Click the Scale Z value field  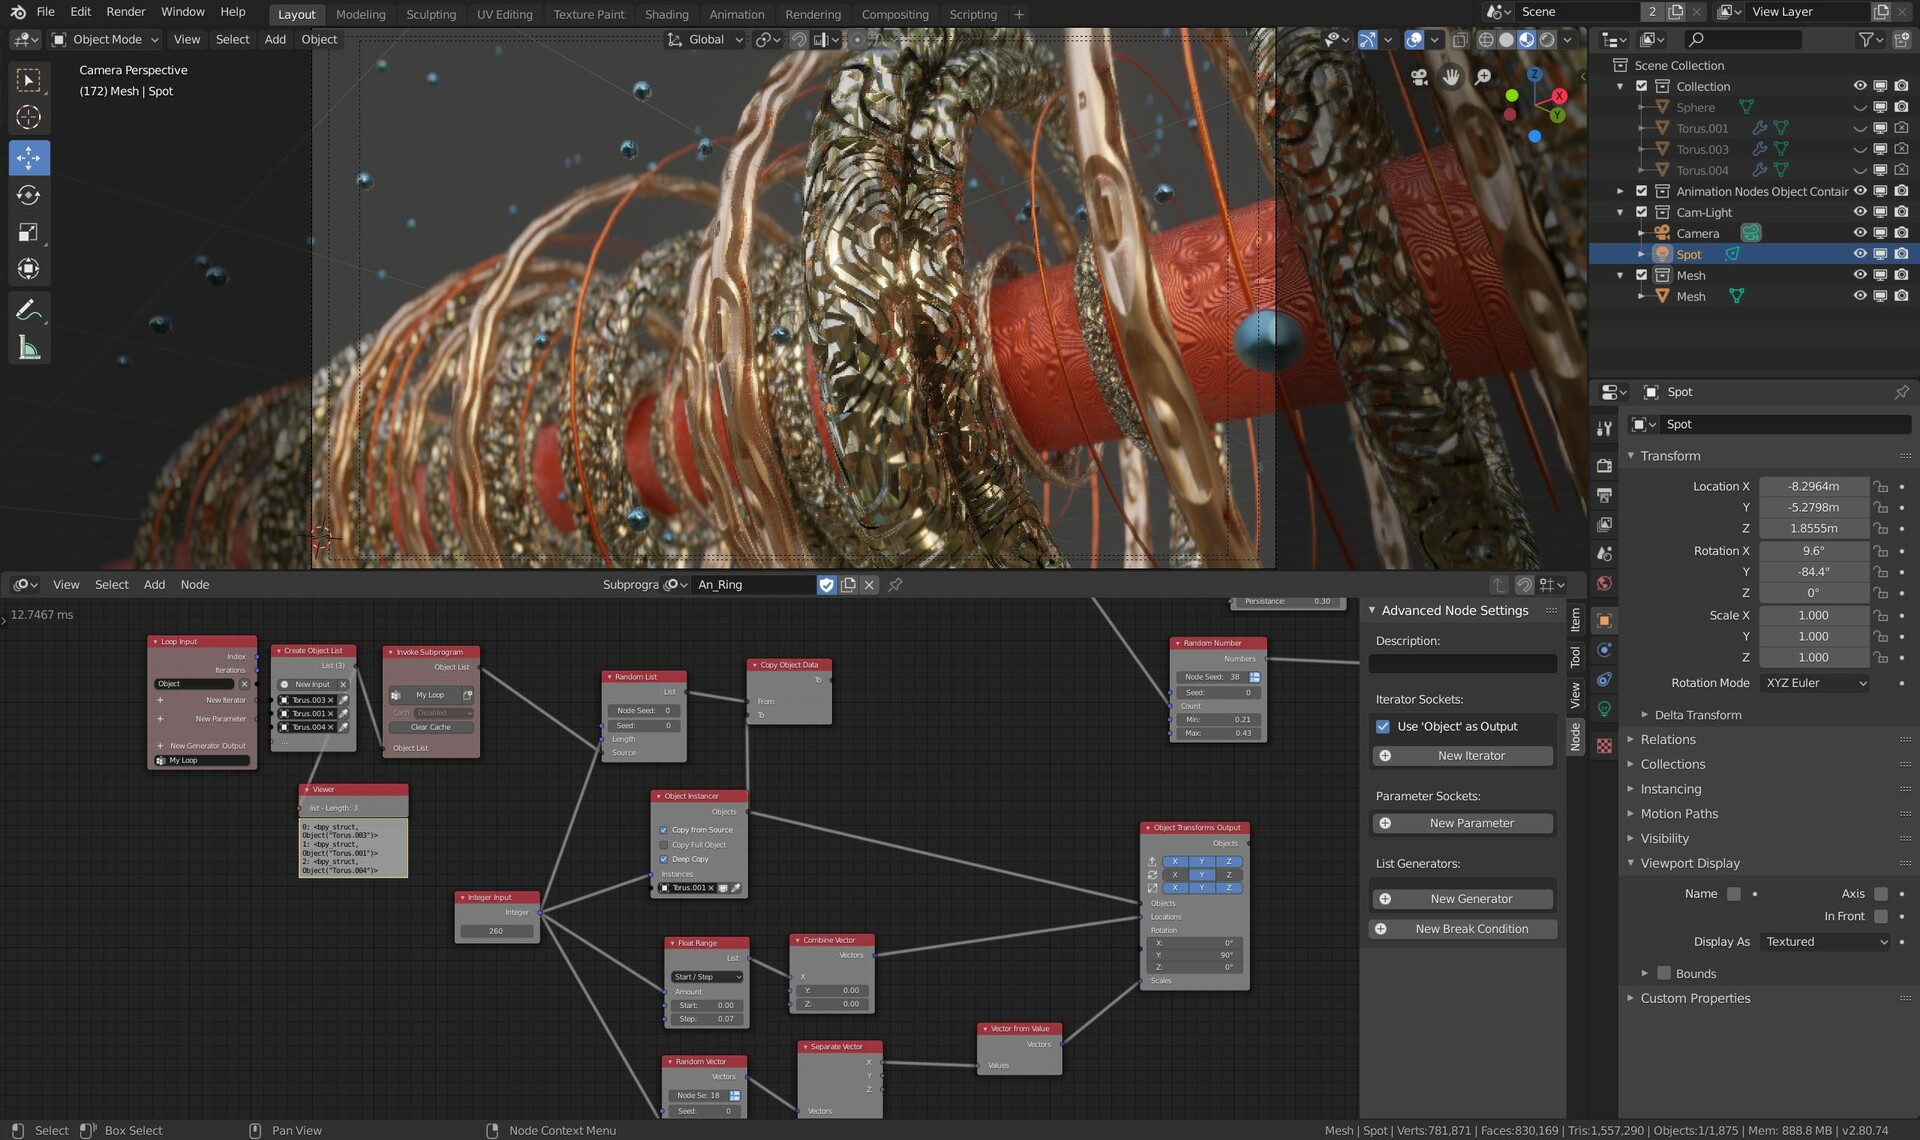tap(1813, 658)
